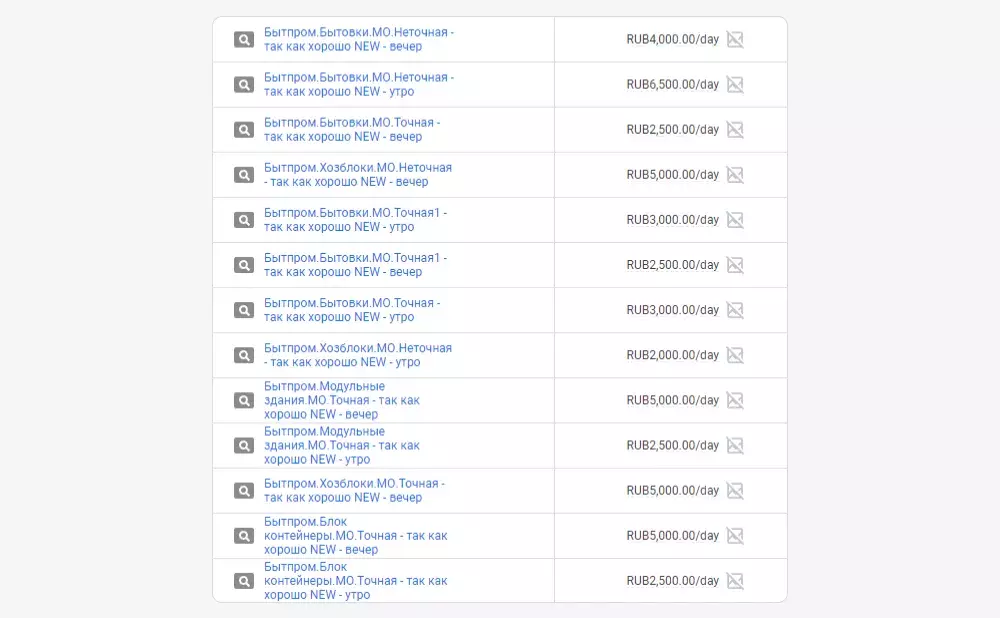Click chart icon next to RUB2,000.00/day budget

click(x=735, y=355)
